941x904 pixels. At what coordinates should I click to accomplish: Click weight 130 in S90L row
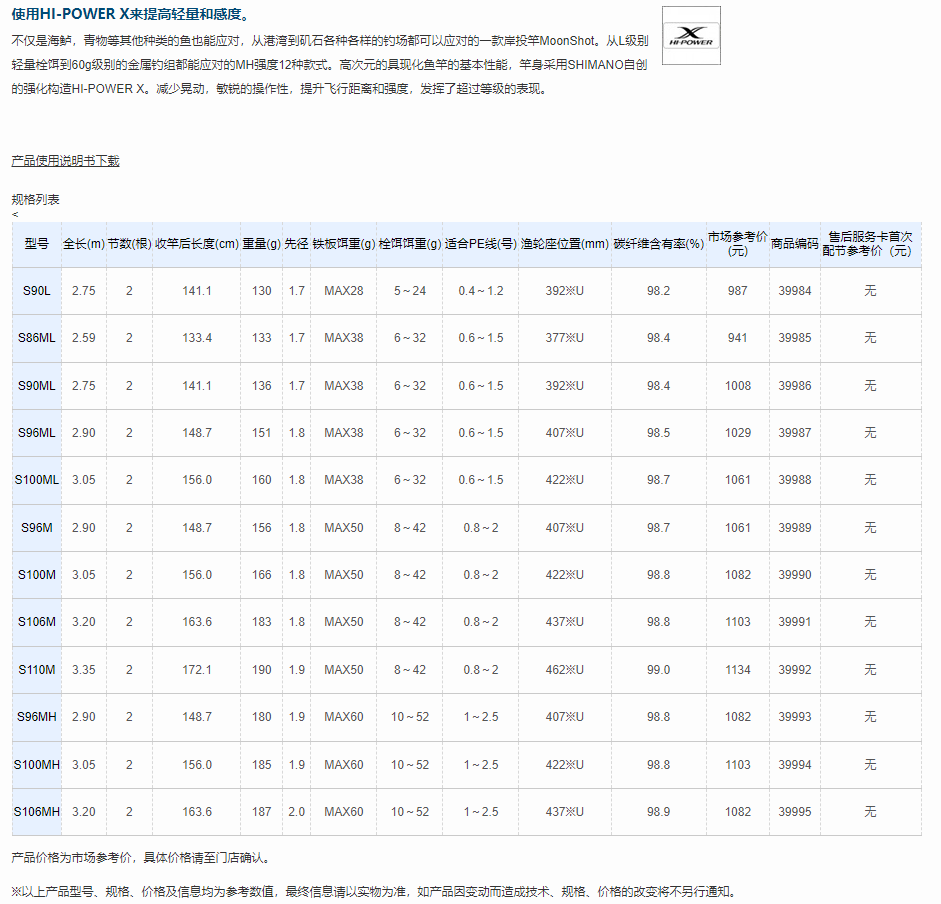pyautogui.click(x=262, y=291)
